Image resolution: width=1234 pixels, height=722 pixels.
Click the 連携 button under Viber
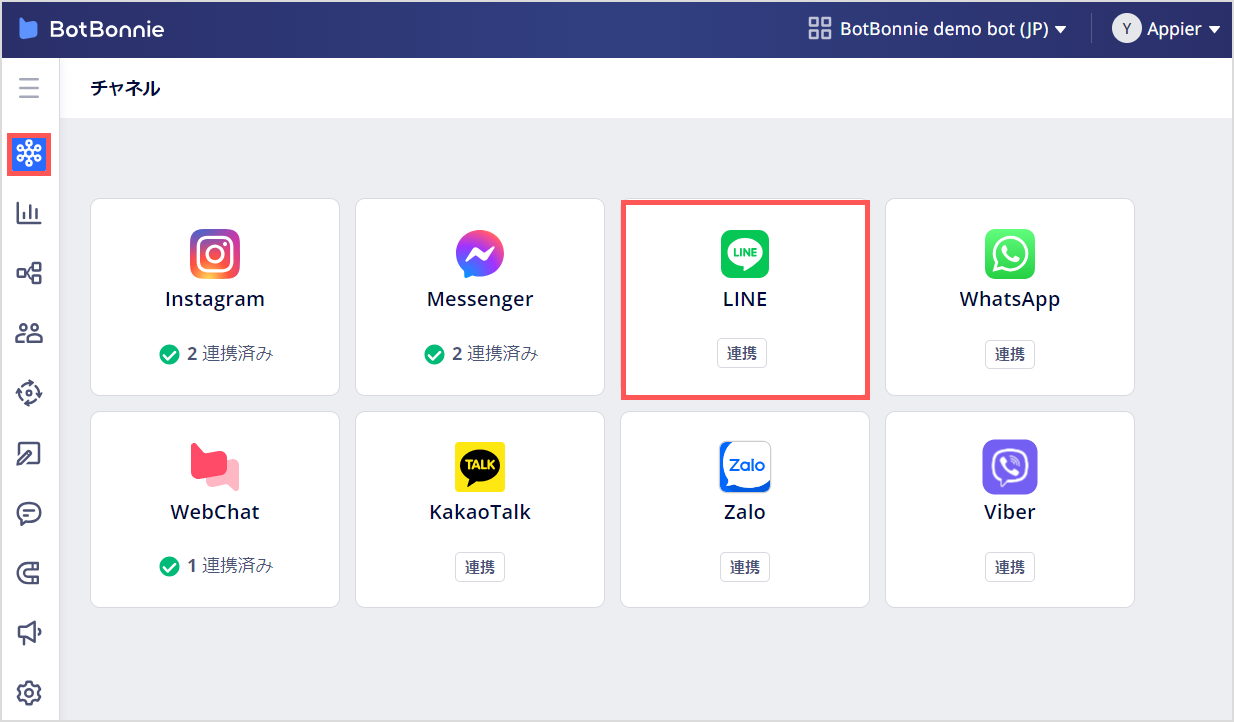pos(1010,567)
